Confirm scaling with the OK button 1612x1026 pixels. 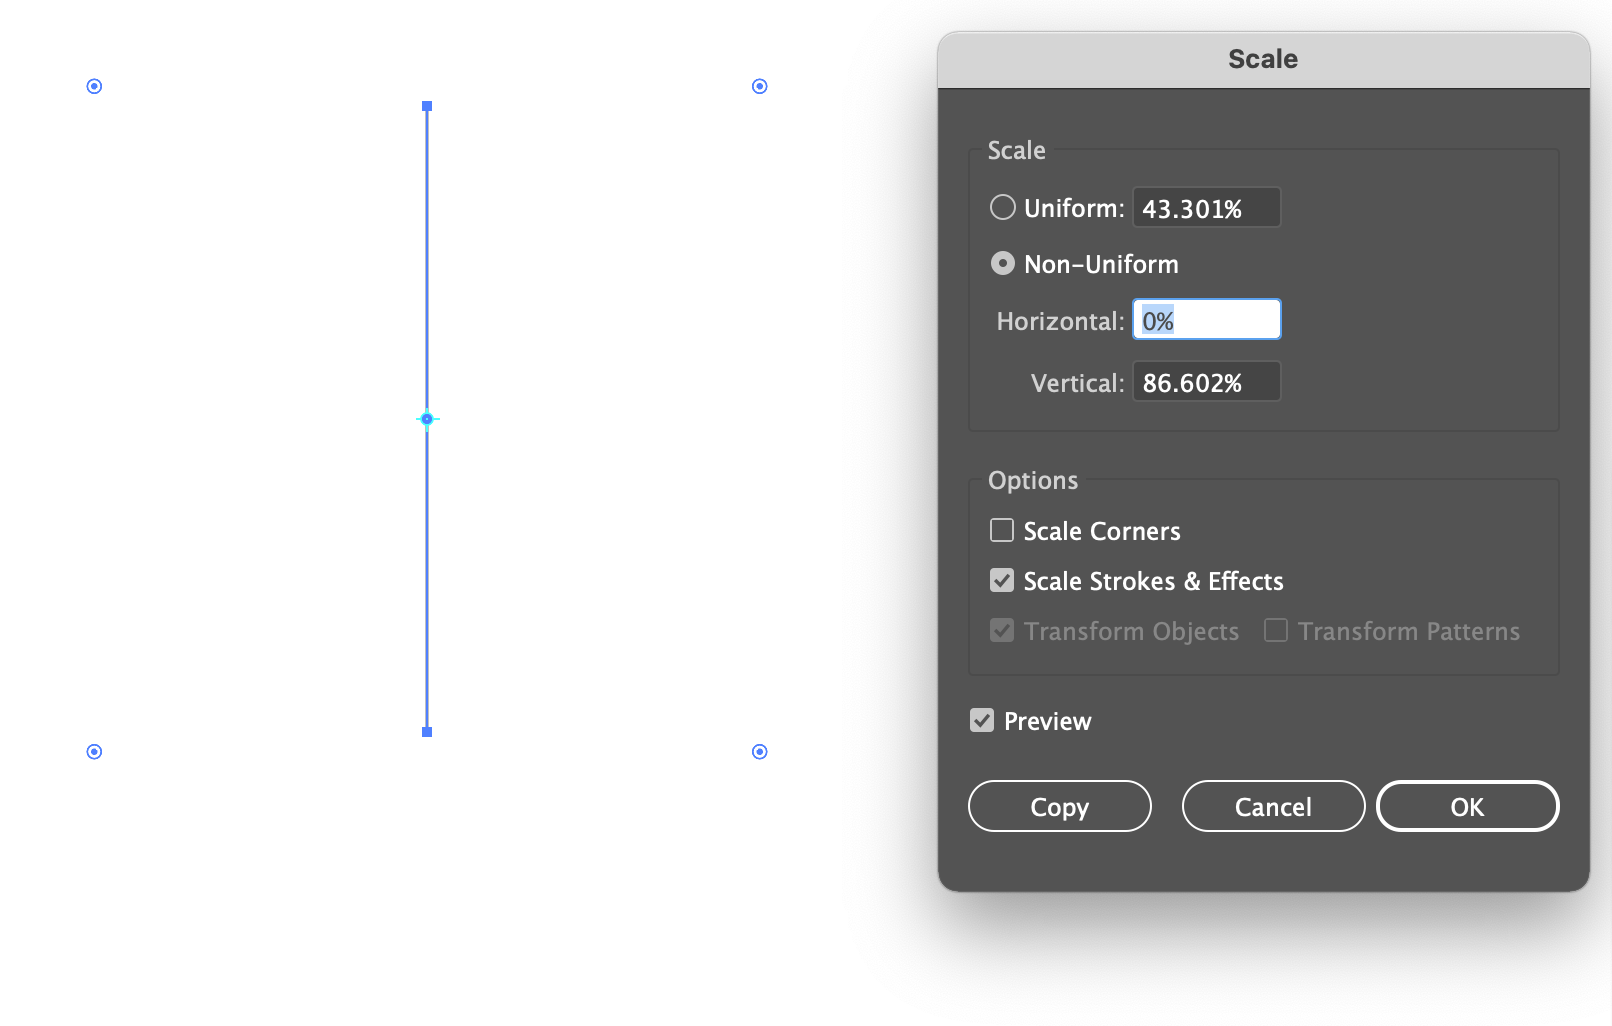tap(1467, 806)
